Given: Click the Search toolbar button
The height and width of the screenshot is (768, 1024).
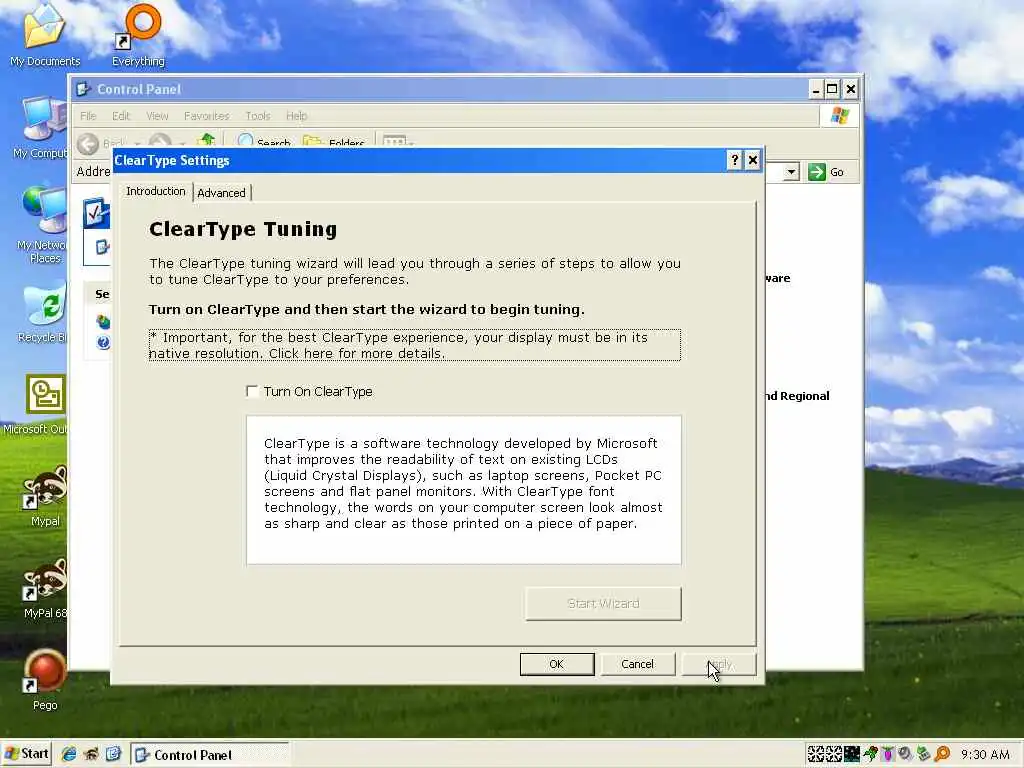Looking at the screenshot, I should click(264, 141).
